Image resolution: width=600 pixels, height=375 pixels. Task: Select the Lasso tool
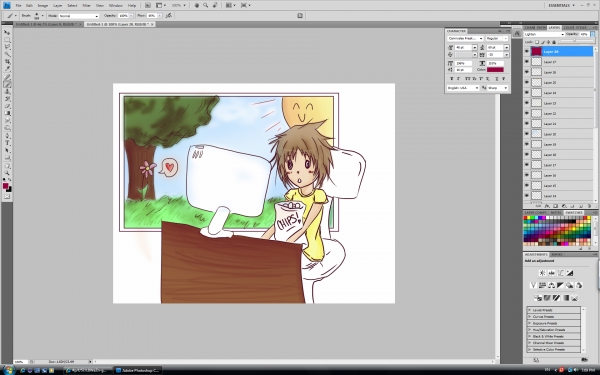(7, 47)
